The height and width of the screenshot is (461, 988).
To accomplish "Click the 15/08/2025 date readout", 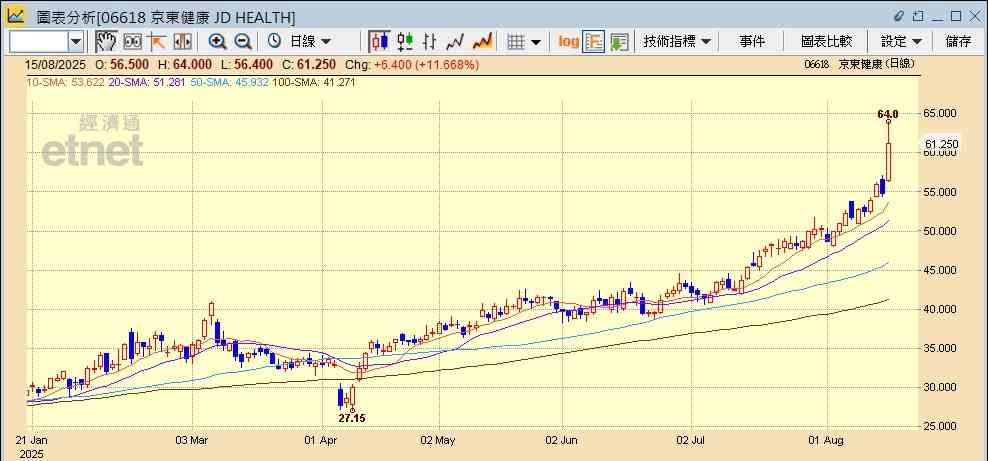I will click(x=56, y=64).
